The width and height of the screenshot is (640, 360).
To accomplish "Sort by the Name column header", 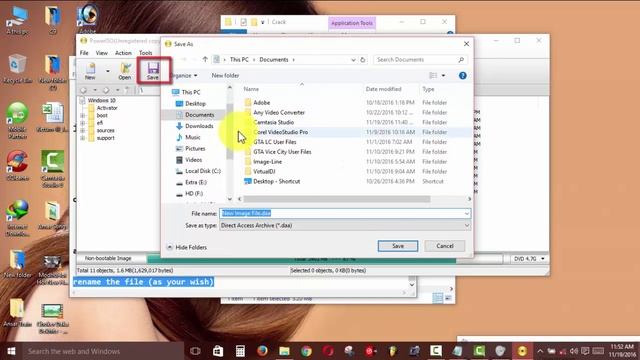I will [x=251, y=89].
